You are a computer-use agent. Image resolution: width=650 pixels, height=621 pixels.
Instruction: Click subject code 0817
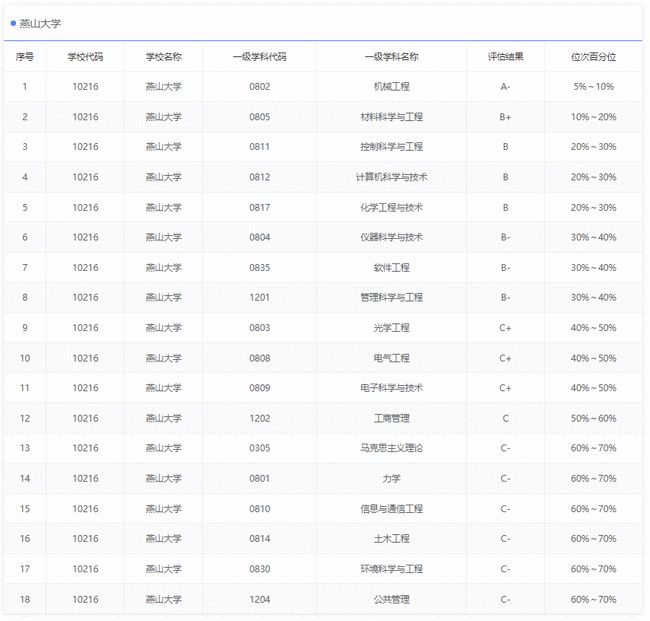point(260,207)
